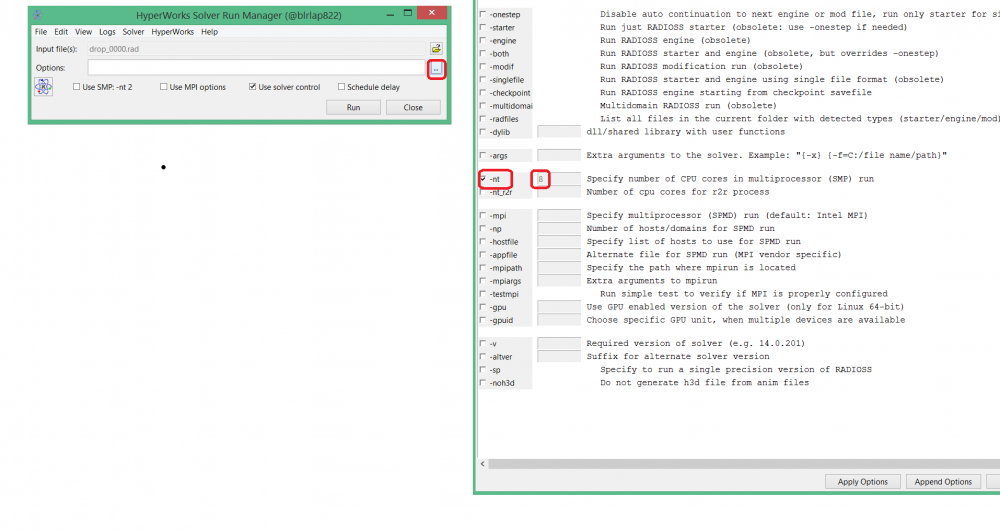Click the browse input file folder icon

pyautogui.click(x=436, y=48)
